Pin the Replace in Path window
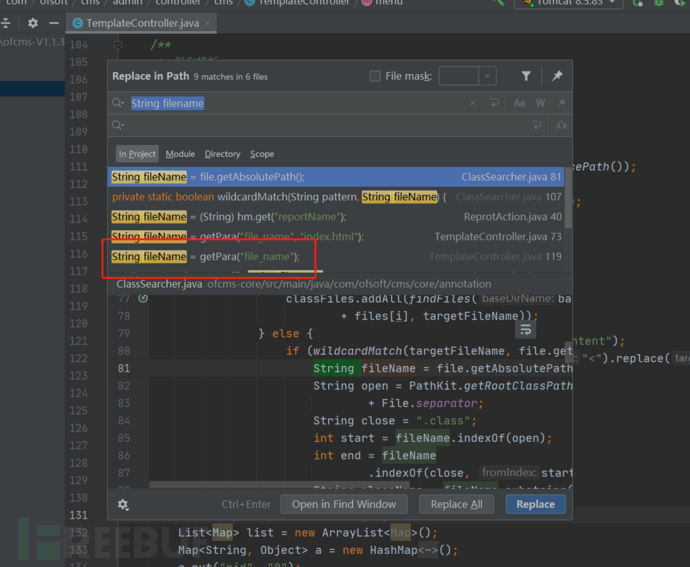 tap(557, 76)
